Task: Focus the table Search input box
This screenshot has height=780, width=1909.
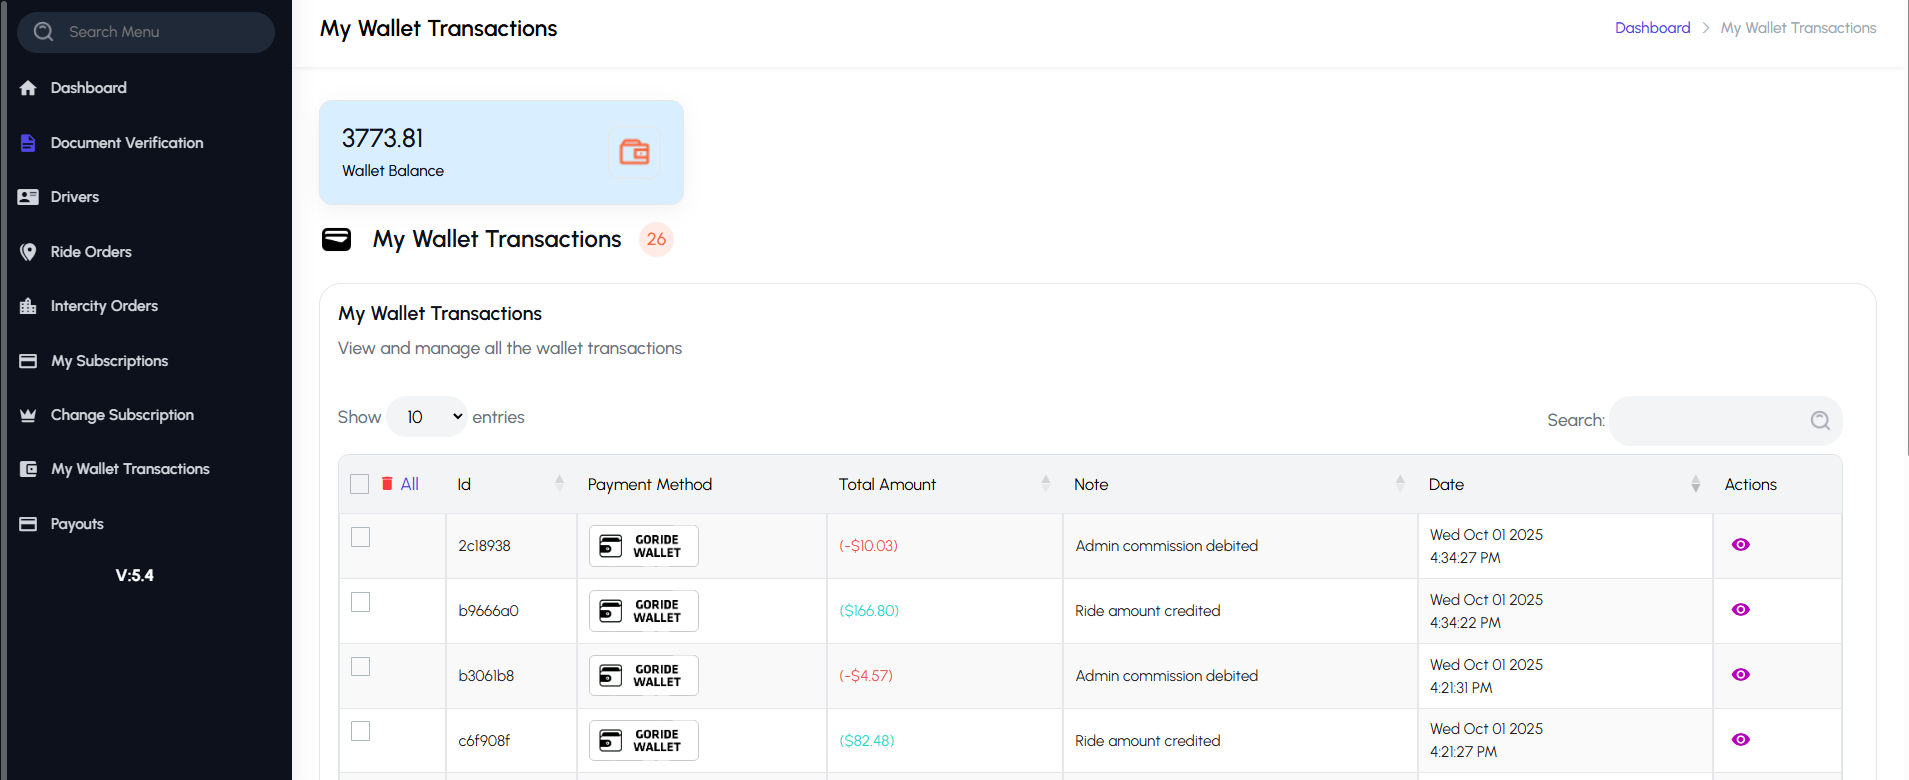Action: point(1710,421)
